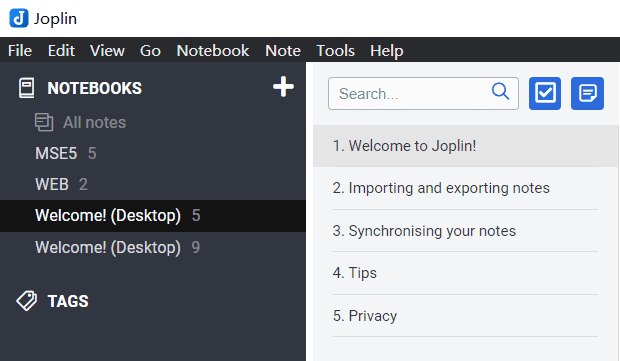Open the File menu
620x361 pixels.
point(20,51)
